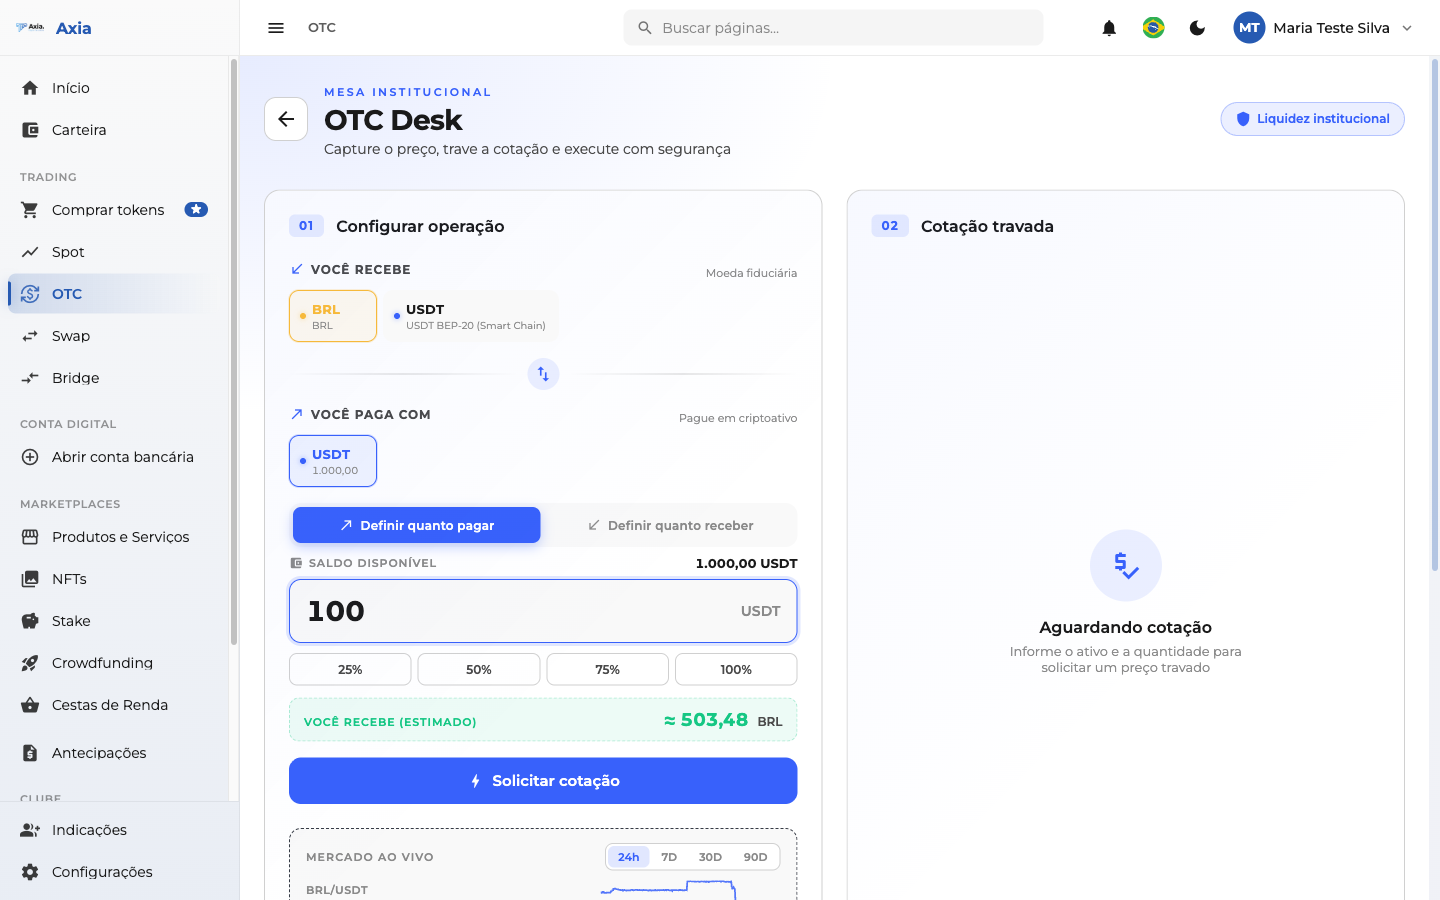This screenshot has height=900, width=1440.
Task: Set amount to 100% of balance
Action: [x=736, y=669]
